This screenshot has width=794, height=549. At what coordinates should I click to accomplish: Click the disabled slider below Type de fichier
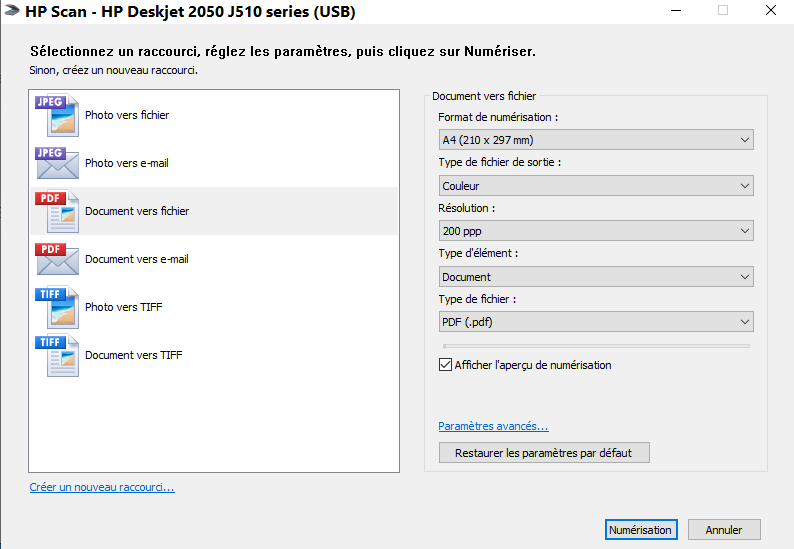point(596,346)
